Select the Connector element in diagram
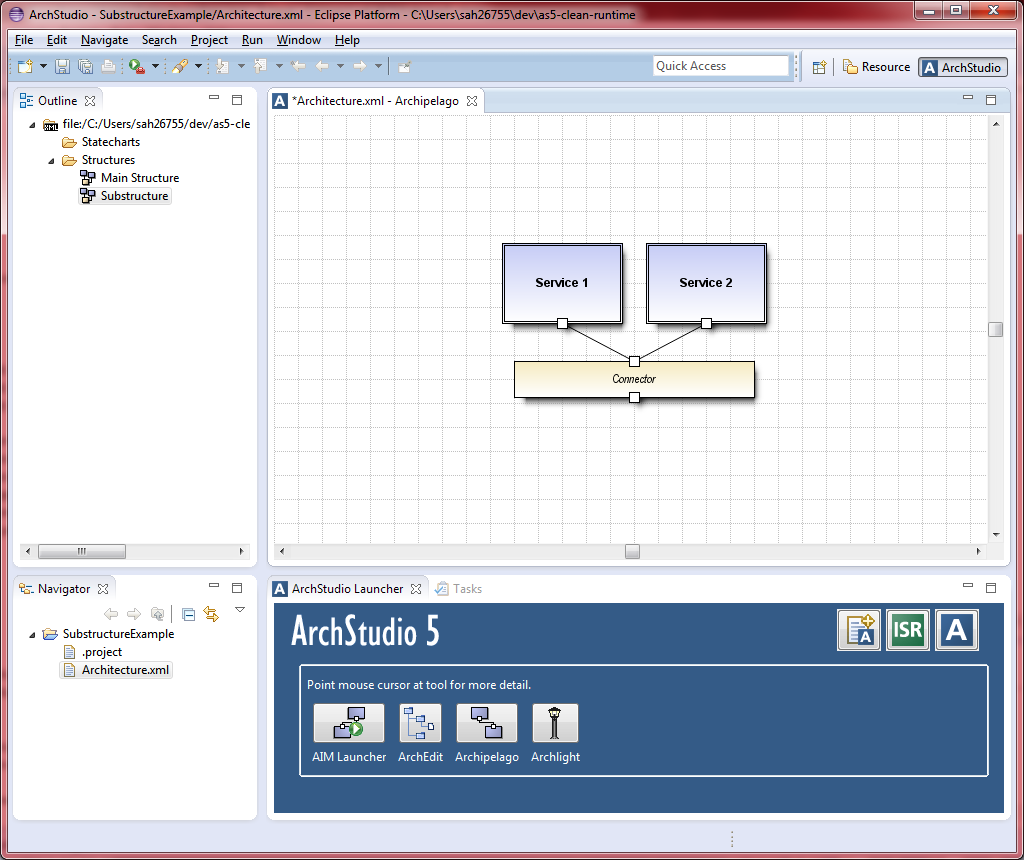1024x860 pixels. [x=634, y=379]
